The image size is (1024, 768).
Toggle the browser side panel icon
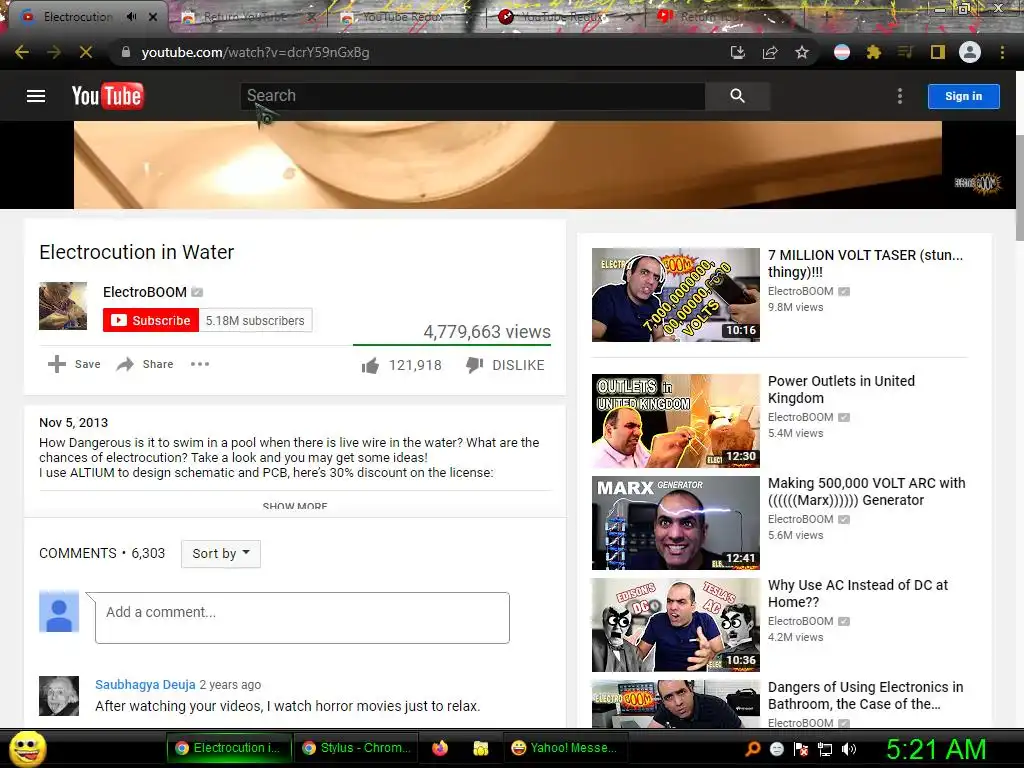[x=938, y=52]
